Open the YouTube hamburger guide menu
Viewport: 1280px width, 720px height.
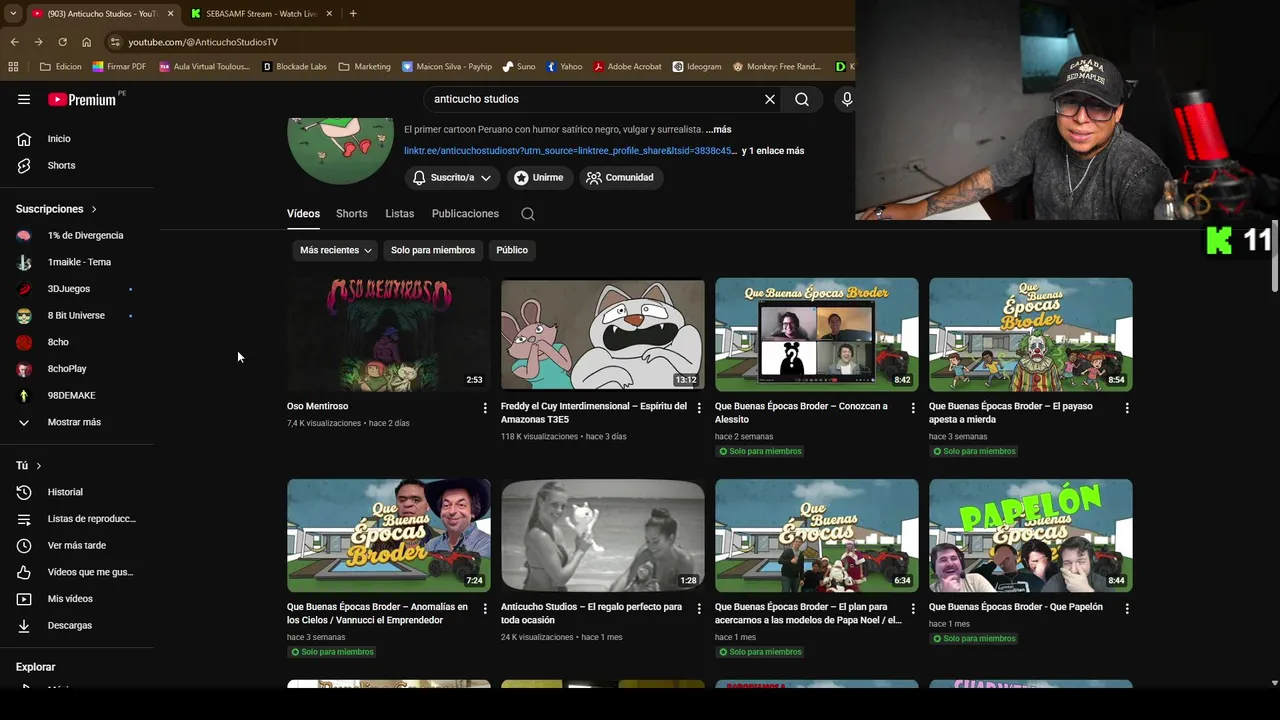(24, 99)
